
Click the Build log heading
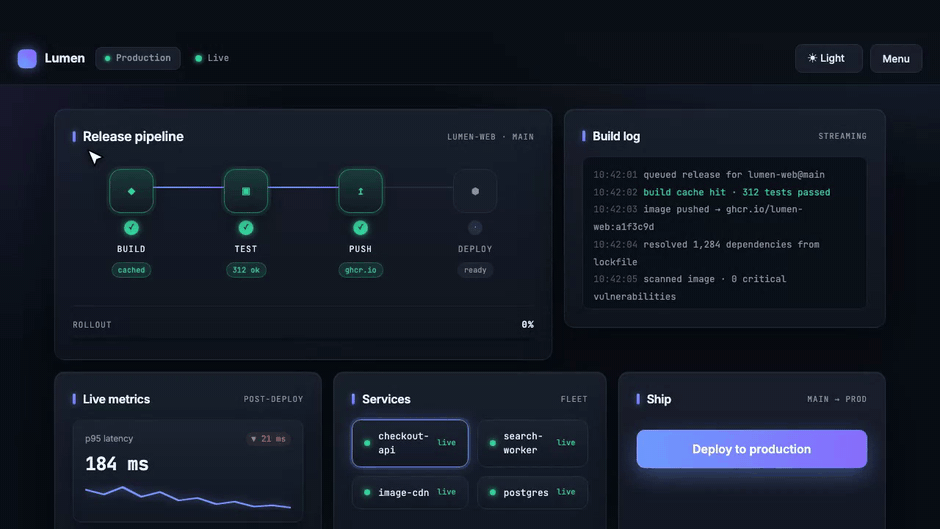(x=616, y=137)
